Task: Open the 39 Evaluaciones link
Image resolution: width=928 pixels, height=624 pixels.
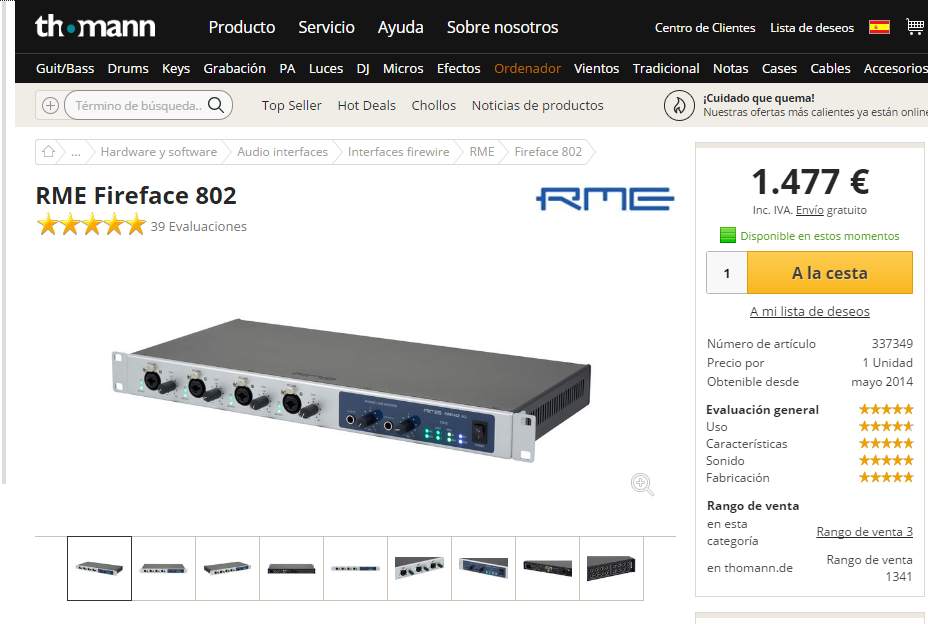Action: pyautogui.click(x=198, y=226)
